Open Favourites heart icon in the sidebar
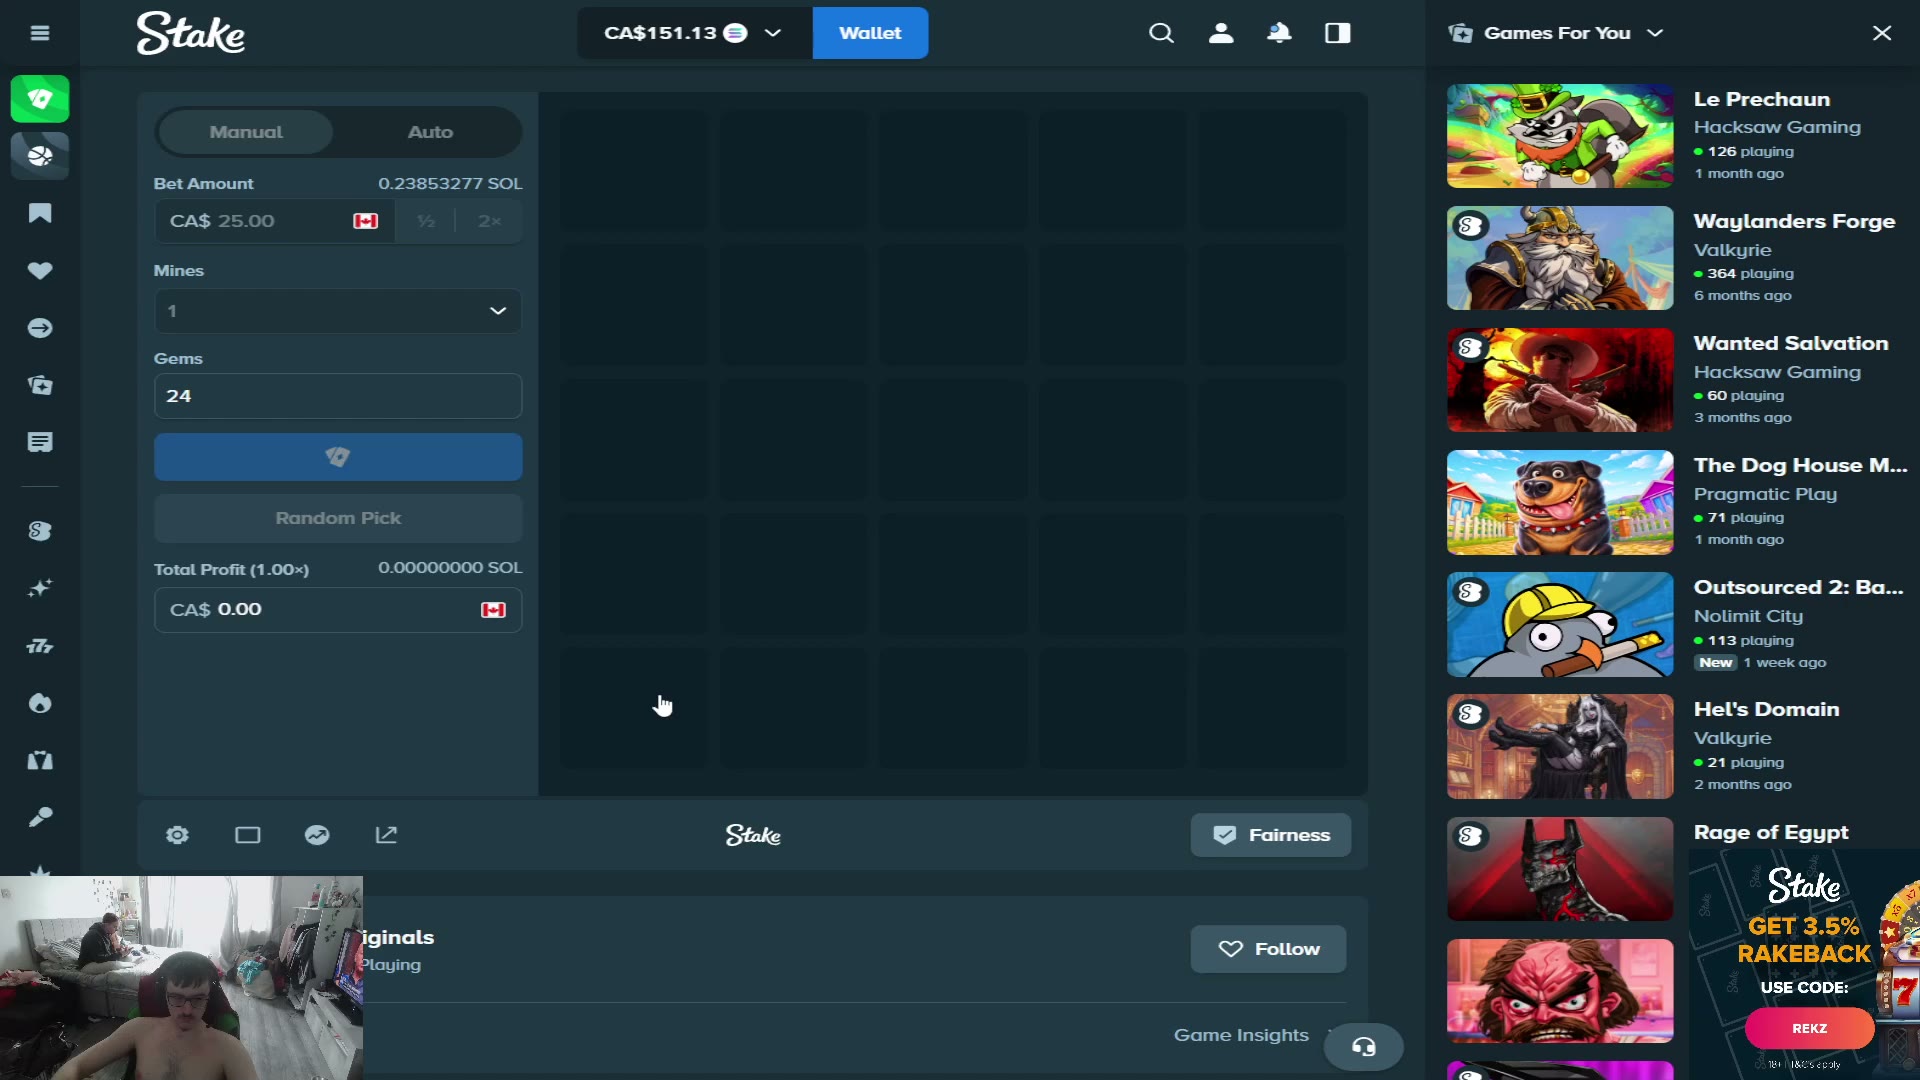 click(x=40, y=271)
